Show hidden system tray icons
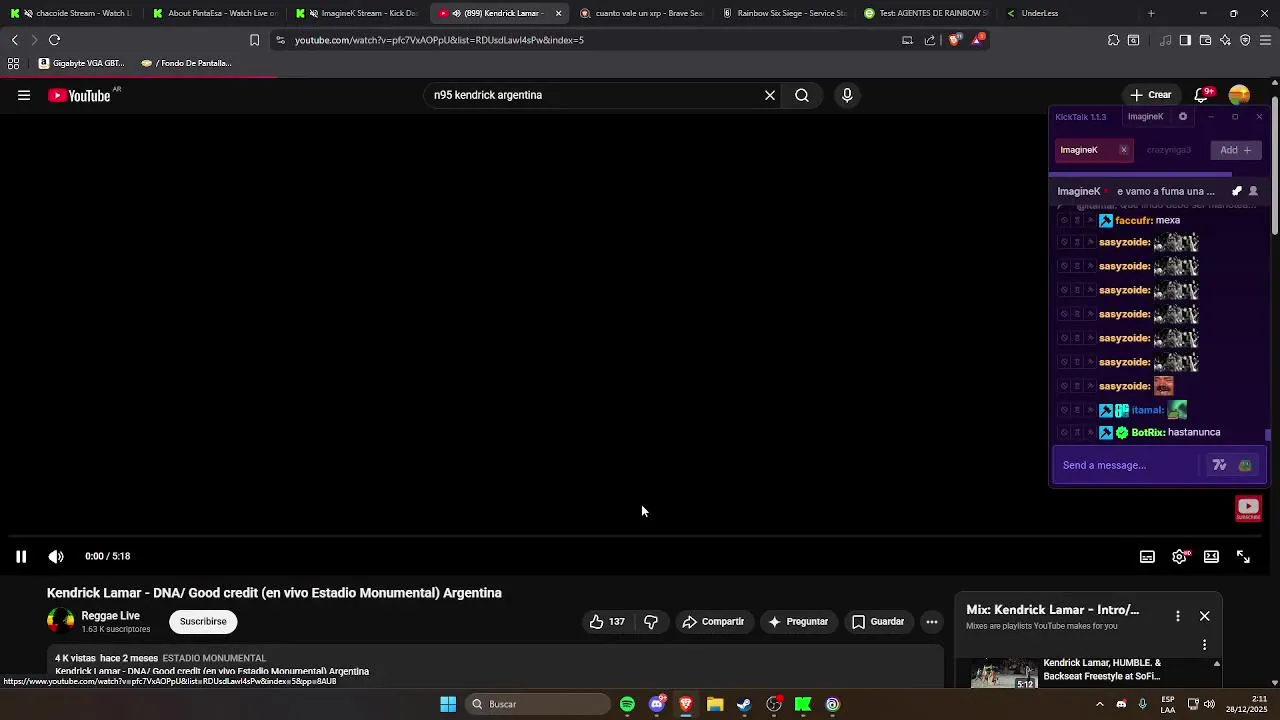Viewport: 1280px width, 720px height. 1099,705
